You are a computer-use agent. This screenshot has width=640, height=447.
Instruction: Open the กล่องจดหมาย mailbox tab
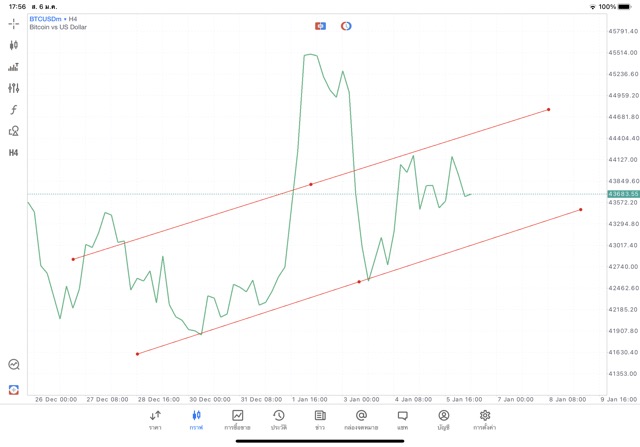(x=361, y=419)
